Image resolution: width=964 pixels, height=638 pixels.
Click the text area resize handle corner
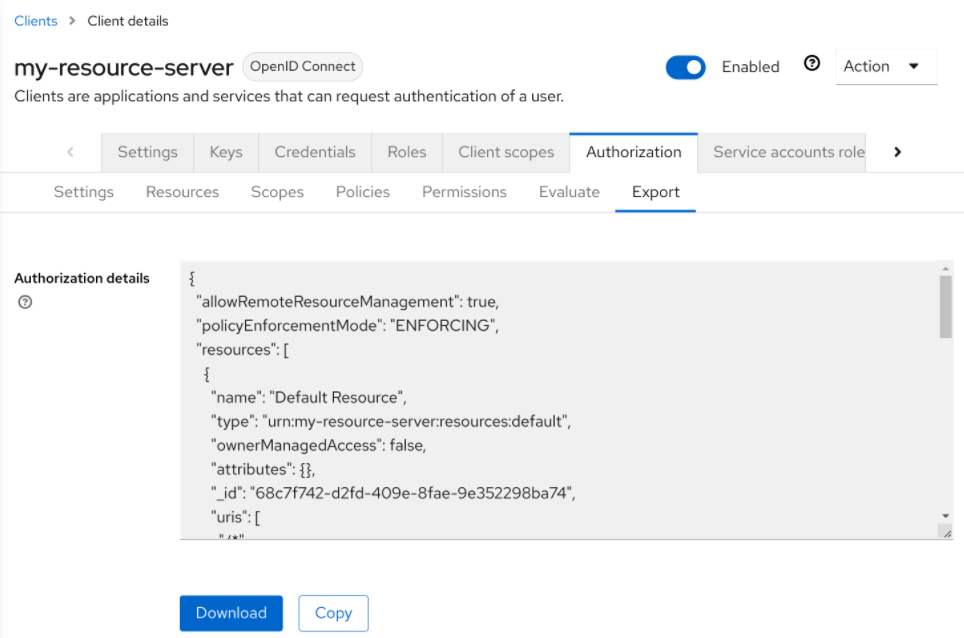click(946, 534)
